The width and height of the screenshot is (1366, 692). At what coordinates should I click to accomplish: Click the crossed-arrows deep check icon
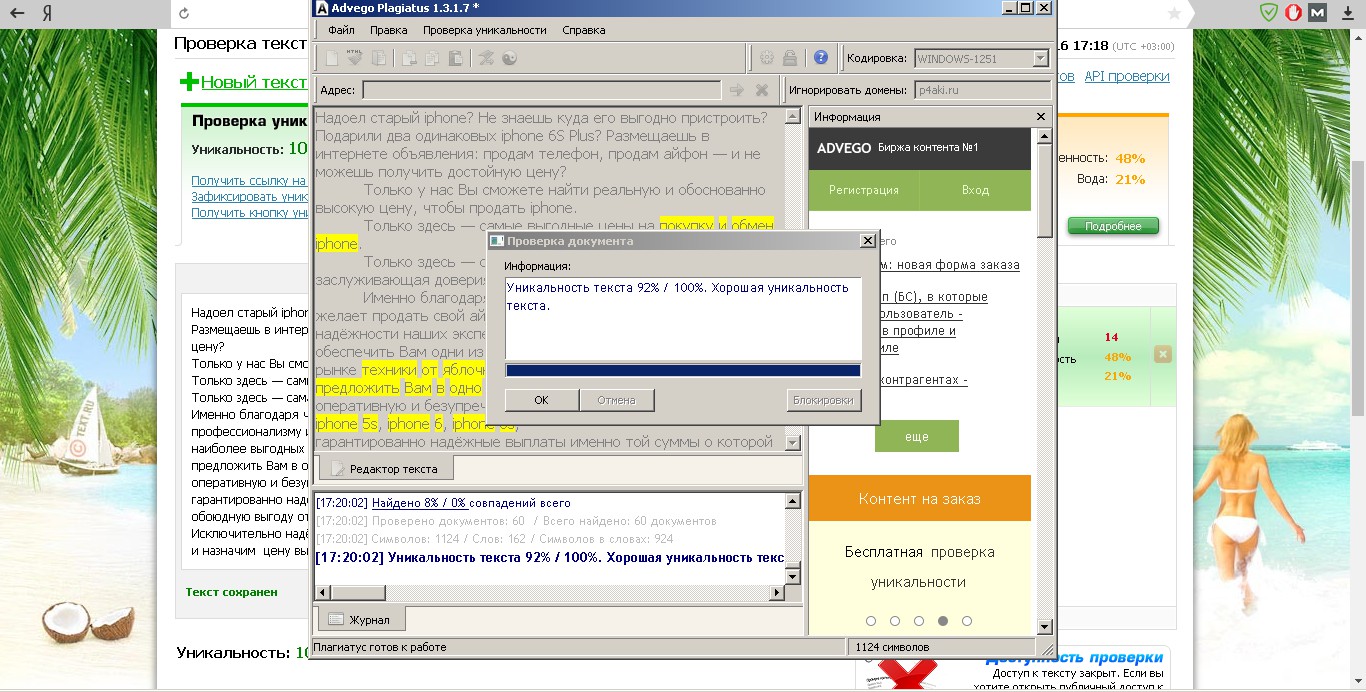pos(487,58)
